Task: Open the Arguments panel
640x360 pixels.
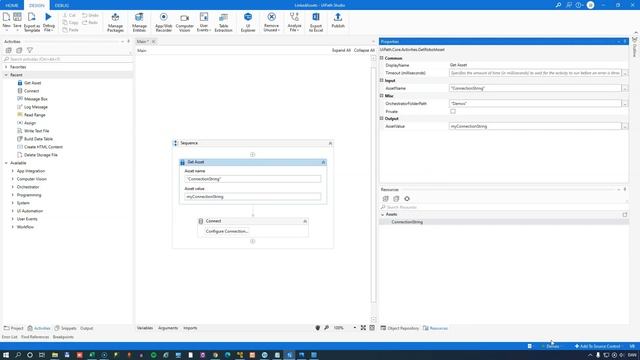Action: [x=168, y=328]
